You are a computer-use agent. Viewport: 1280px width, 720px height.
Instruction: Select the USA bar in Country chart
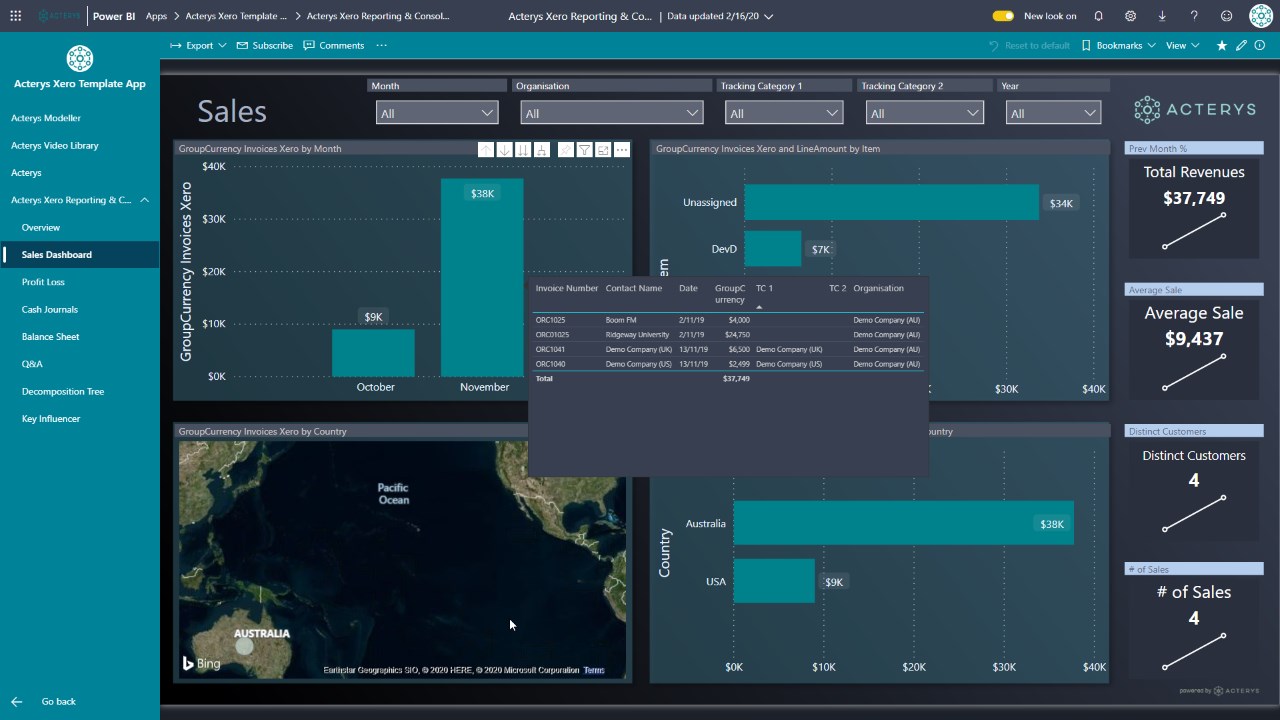coord(774,581)
